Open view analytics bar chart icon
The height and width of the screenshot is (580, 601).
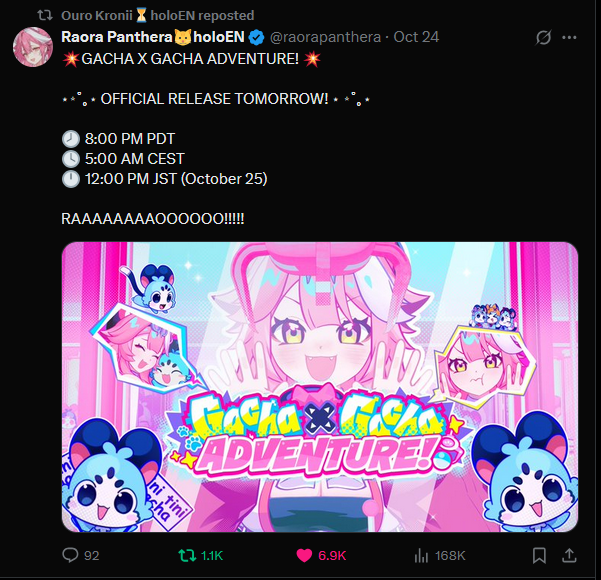pos(421,555)
